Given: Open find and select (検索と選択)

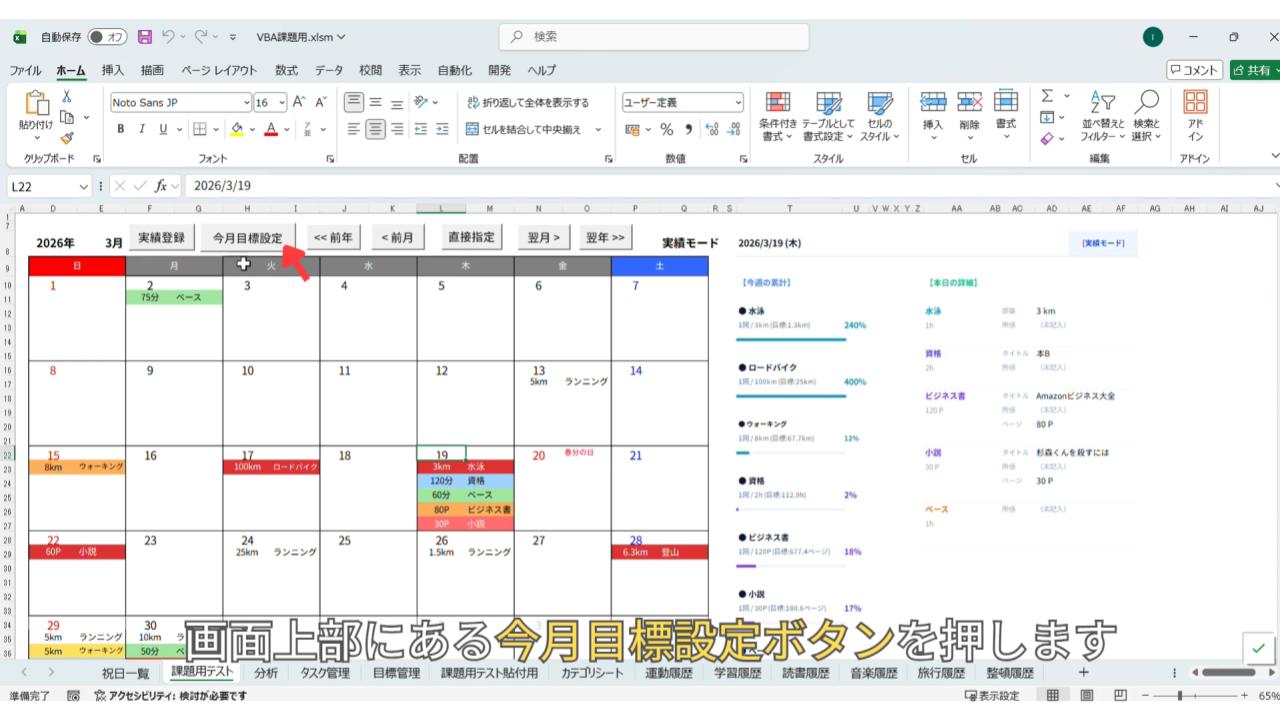Looking at the screenshot, I should (1148, 117).
